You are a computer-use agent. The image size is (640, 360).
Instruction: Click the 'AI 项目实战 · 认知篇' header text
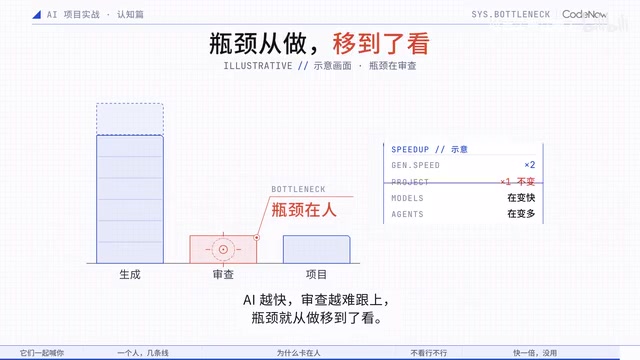[x=95, y=15]
